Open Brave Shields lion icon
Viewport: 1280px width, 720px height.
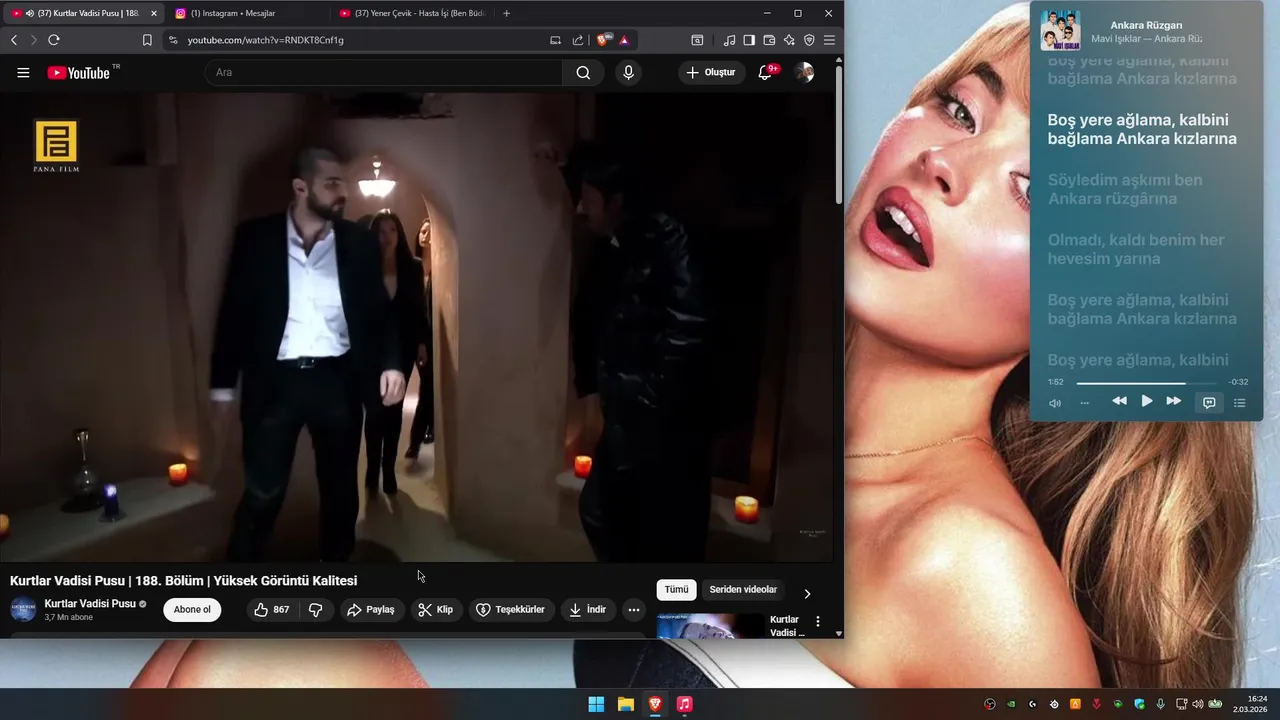(603, 40)
